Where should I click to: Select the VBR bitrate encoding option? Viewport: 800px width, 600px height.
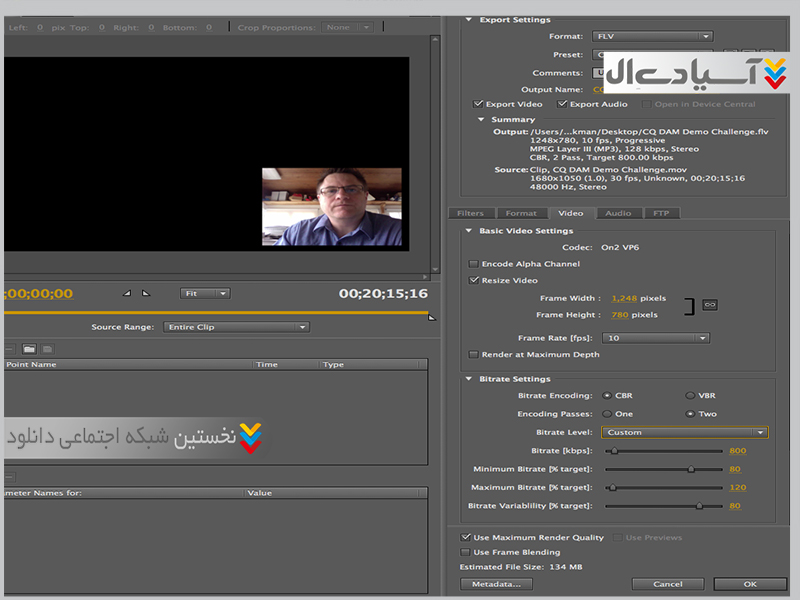(690, 396)
